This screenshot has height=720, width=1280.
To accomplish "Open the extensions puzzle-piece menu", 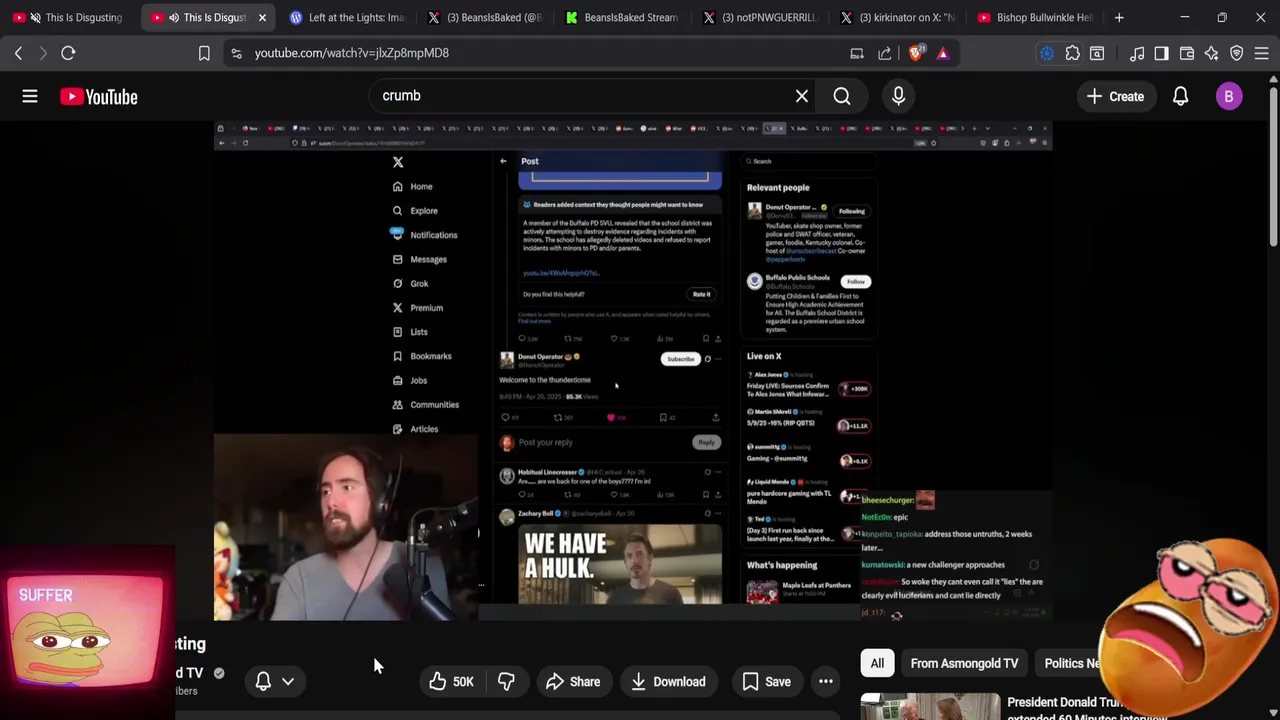I will click(1072, 53).
